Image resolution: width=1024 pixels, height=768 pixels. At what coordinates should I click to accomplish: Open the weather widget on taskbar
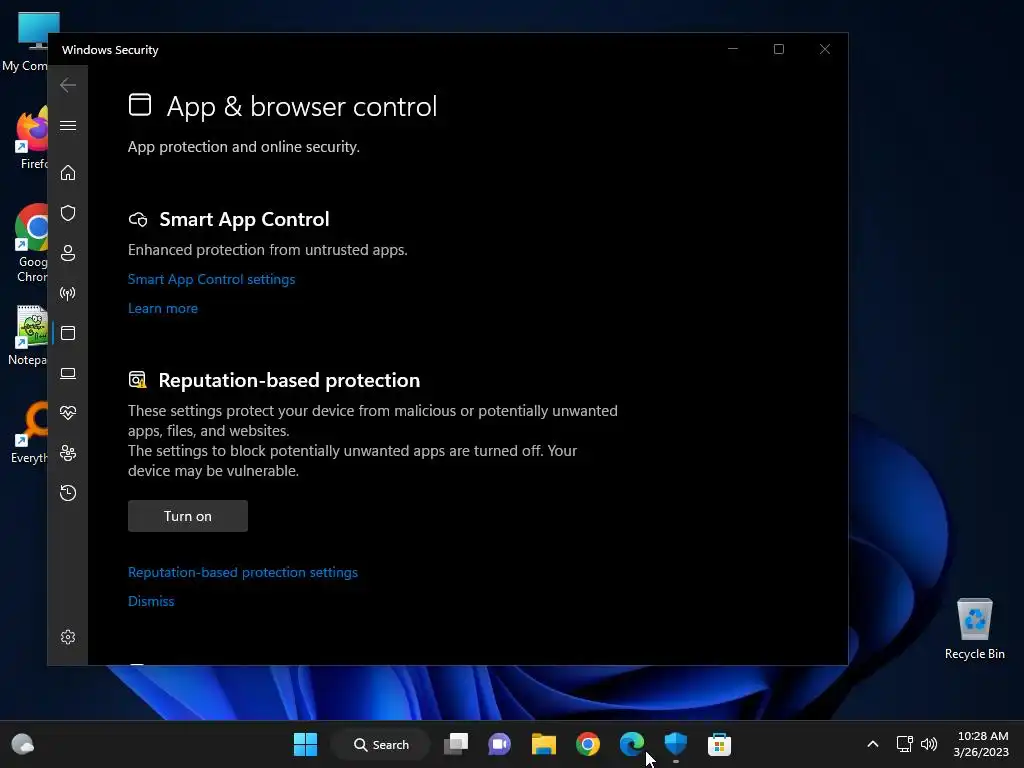23,744
